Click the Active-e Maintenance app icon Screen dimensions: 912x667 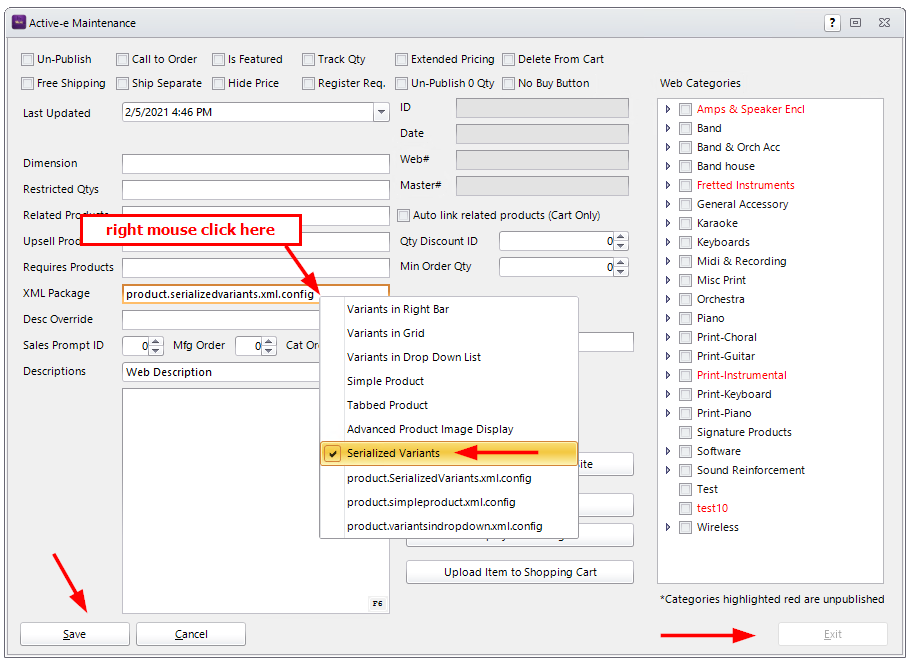pos(19,23)
